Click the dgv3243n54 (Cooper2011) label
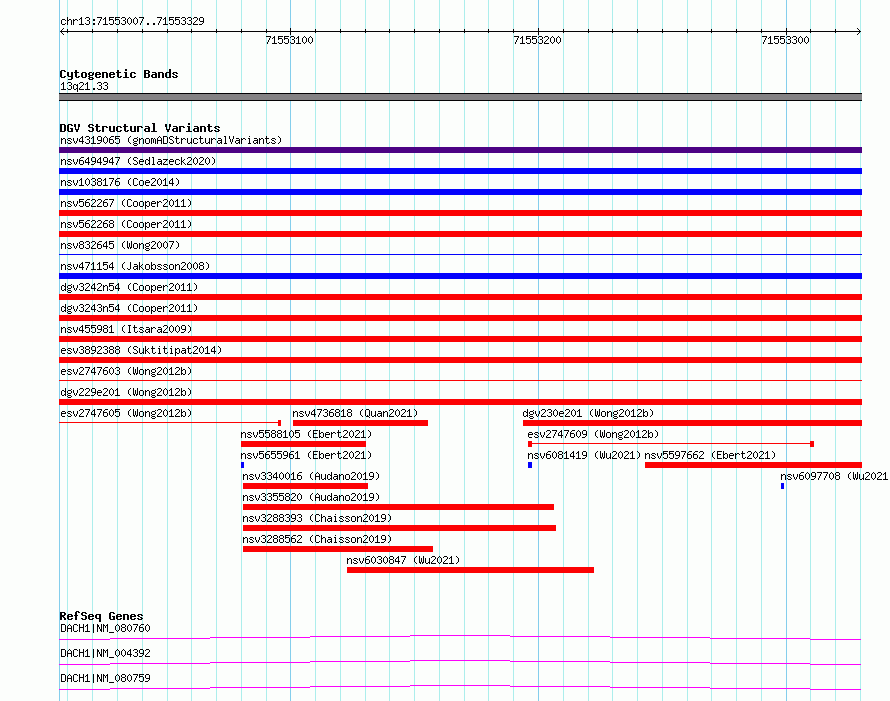The image size is (890, 701). 129,308
